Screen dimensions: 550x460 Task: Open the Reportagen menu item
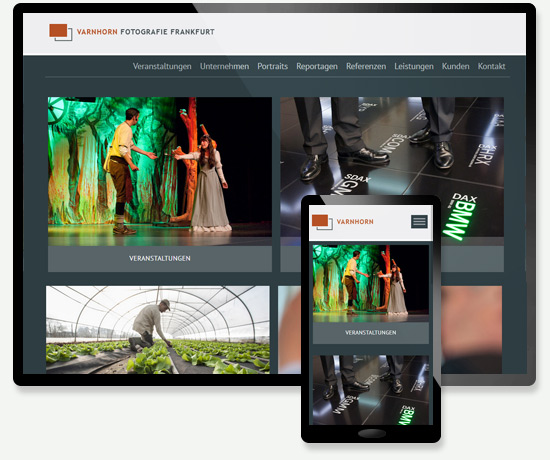tap(317, 66)
